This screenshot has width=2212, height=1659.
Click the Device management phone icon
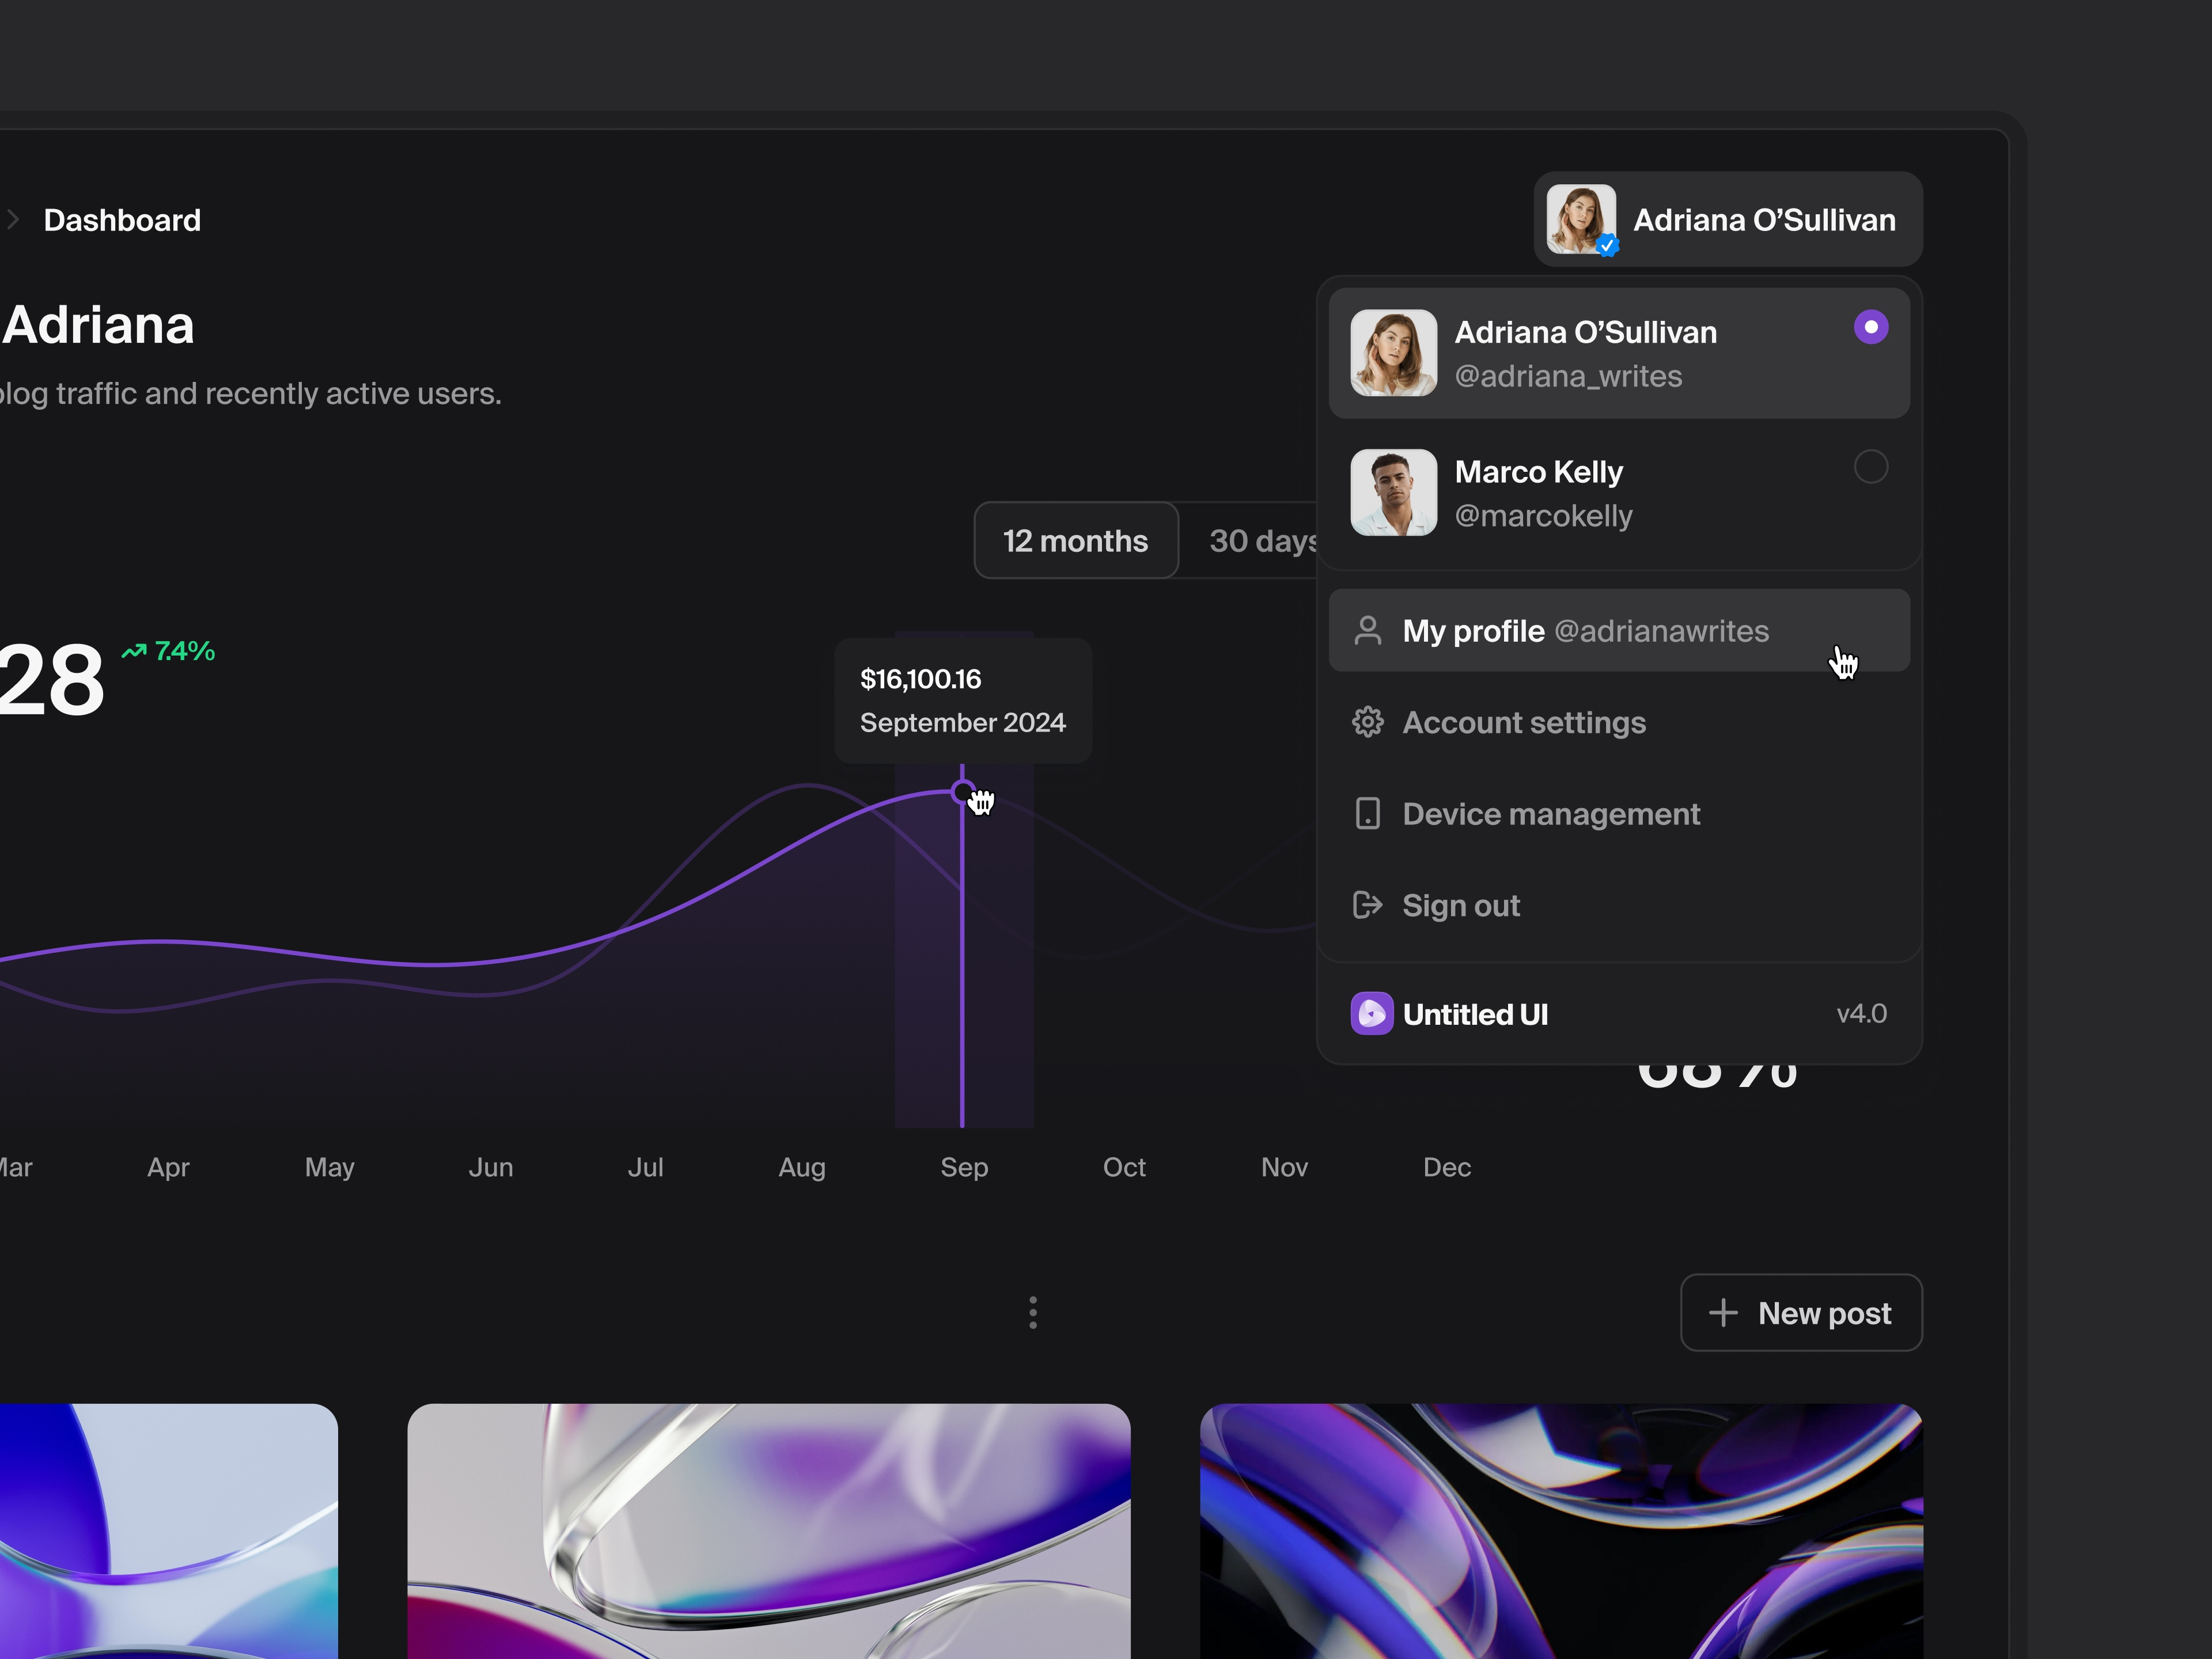coord(1367,813)
